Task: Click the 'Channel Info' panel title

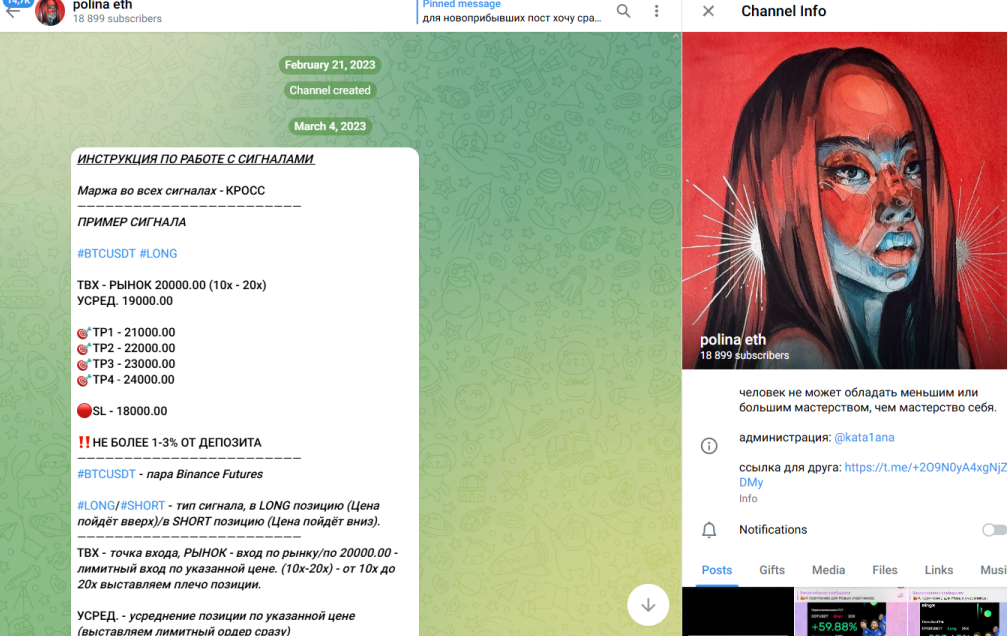Action: click(x=784, y=11)
